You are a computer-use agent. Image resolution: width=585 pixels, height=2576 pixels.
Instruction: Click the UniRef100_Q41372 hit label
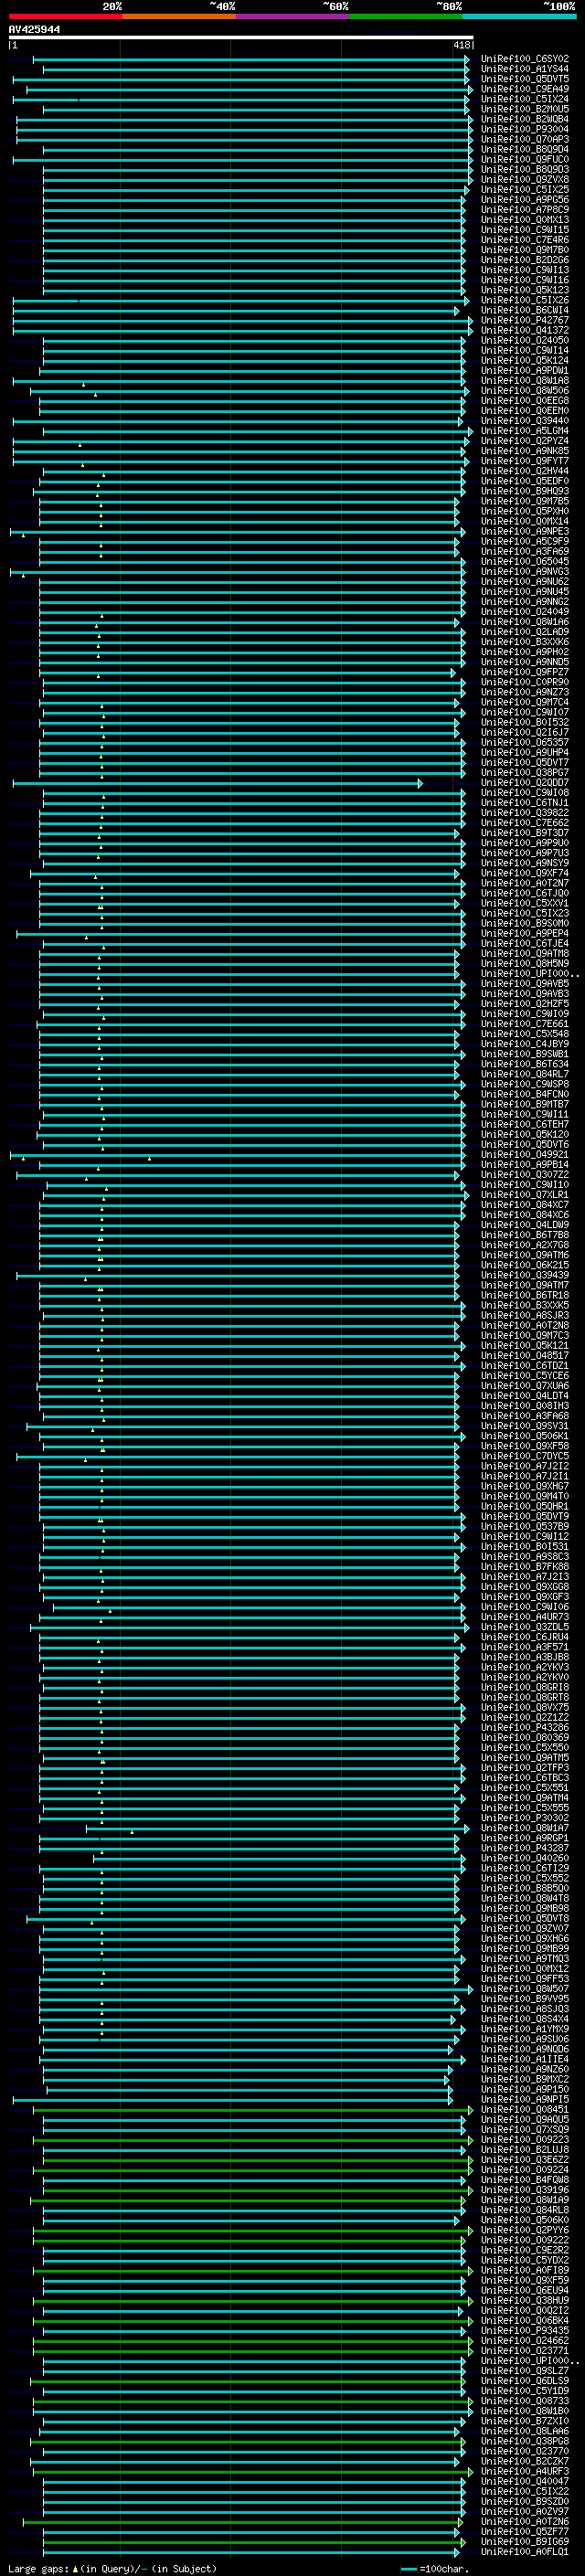click(525, 330)
